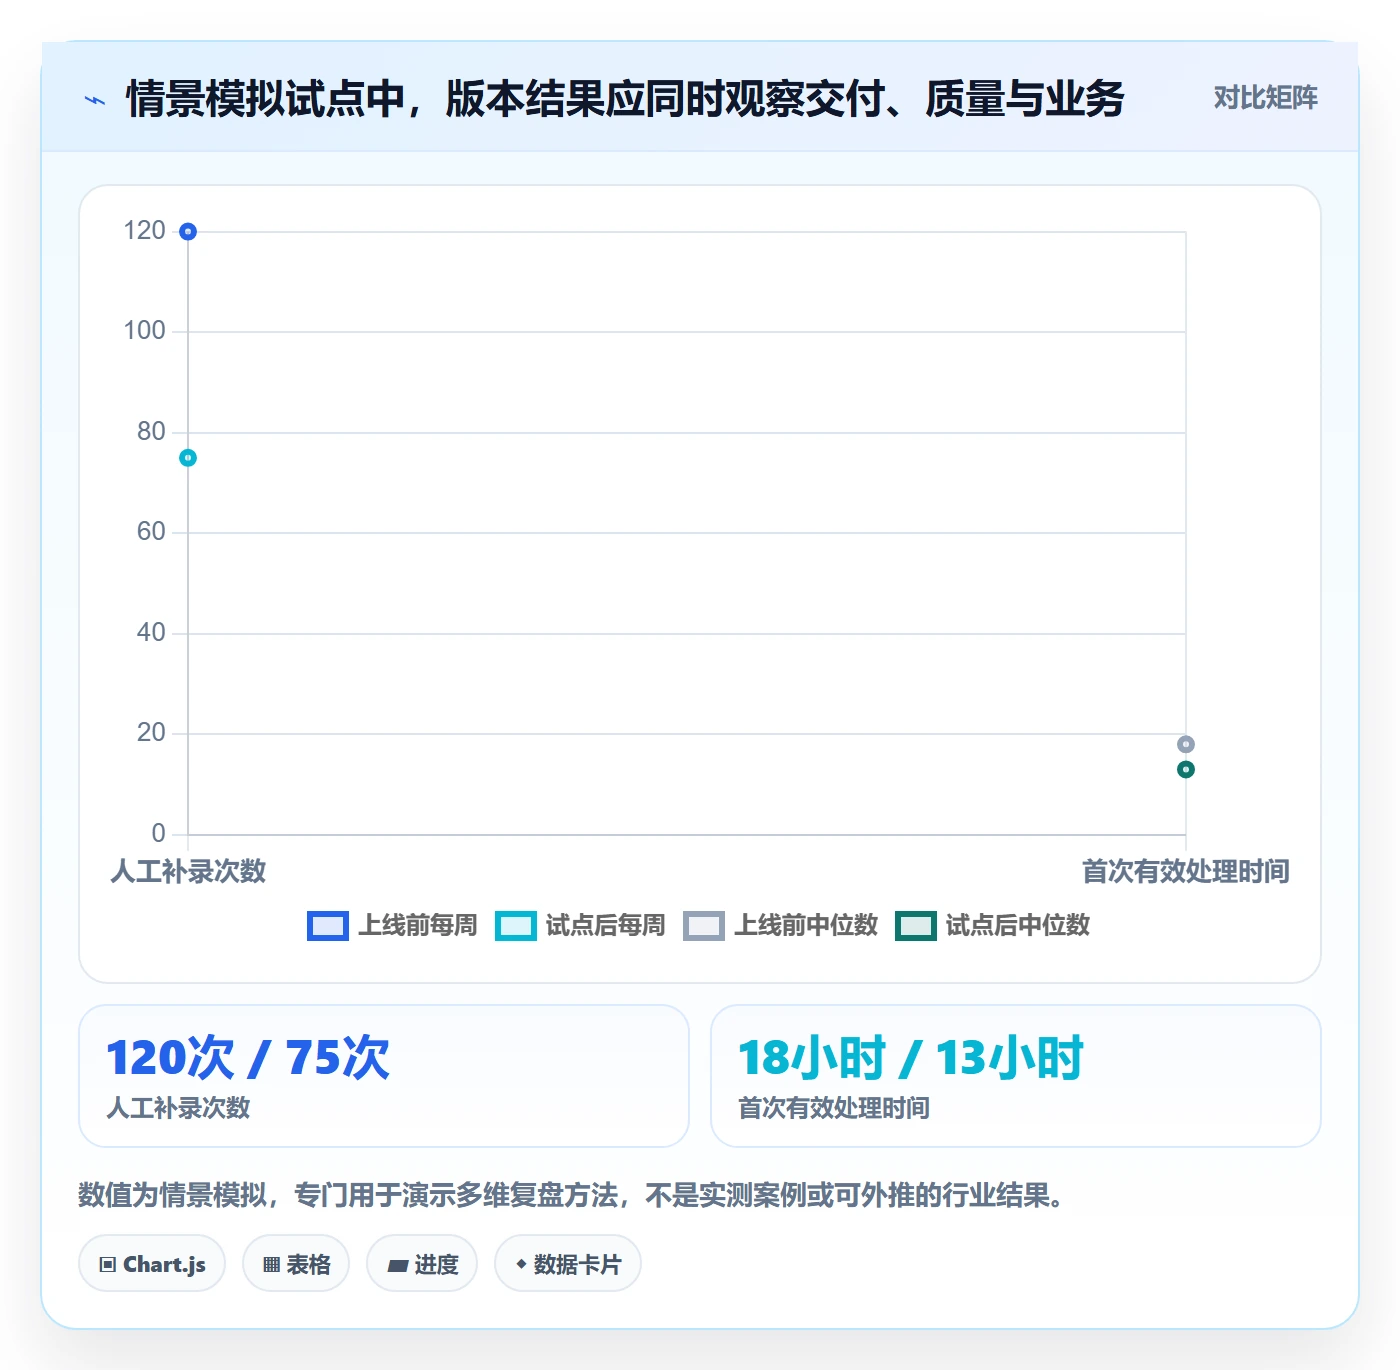The height and width of the screenshot is (1370, 1400).
Task: Open the 120次 / 75次 data card
Action: click(x=384, y=1076)
